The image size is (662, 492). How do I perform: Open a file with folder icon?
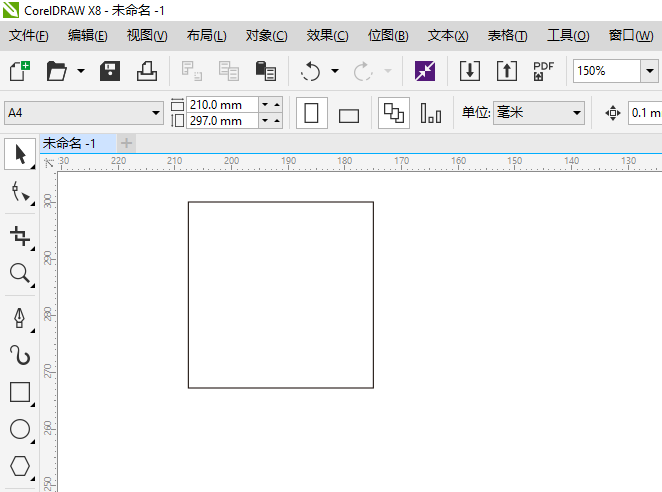coord(57,71)
